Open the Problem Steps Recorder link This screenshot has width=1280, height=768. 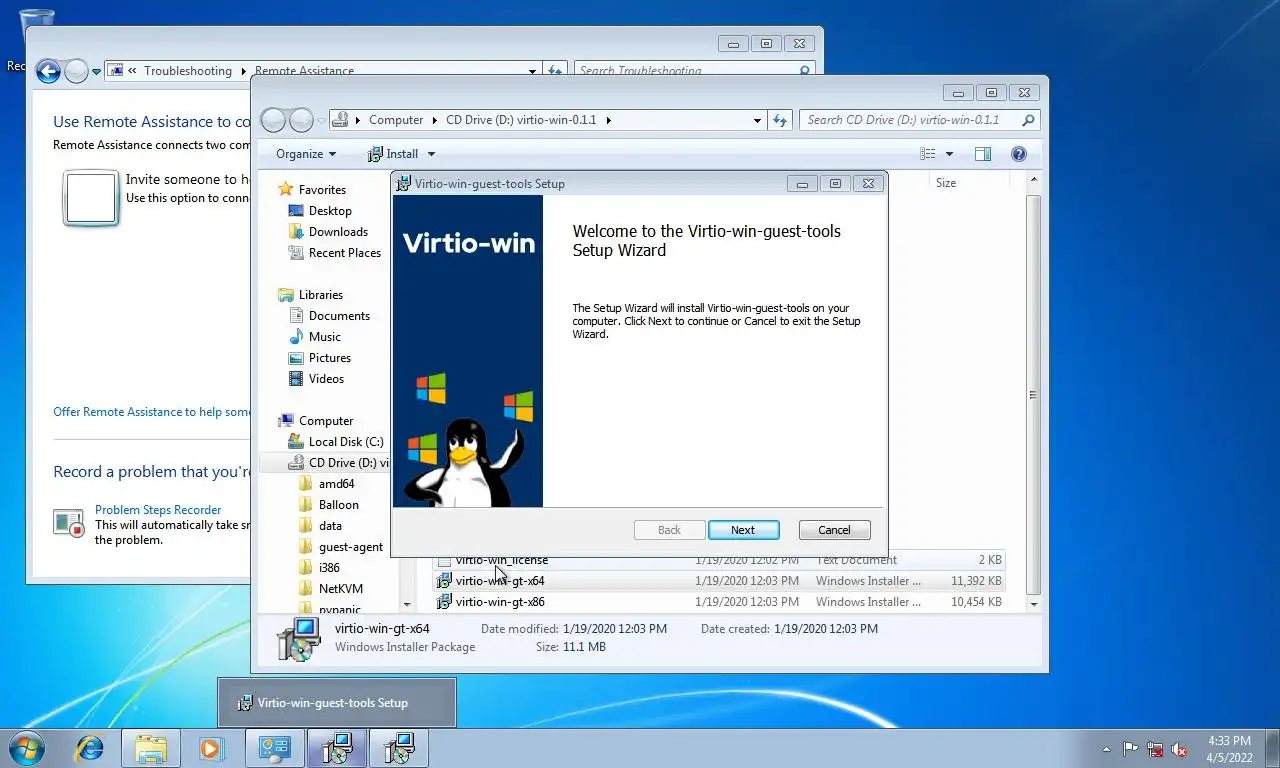pyautogui.click(x=158, y=510)
